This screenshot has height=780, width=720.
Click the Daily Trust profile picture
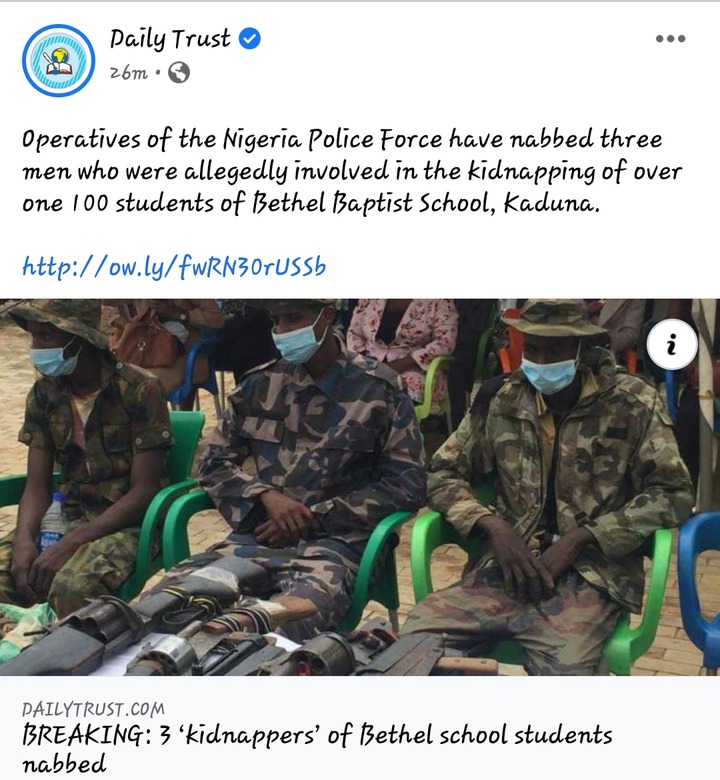(x=58, y=61)
